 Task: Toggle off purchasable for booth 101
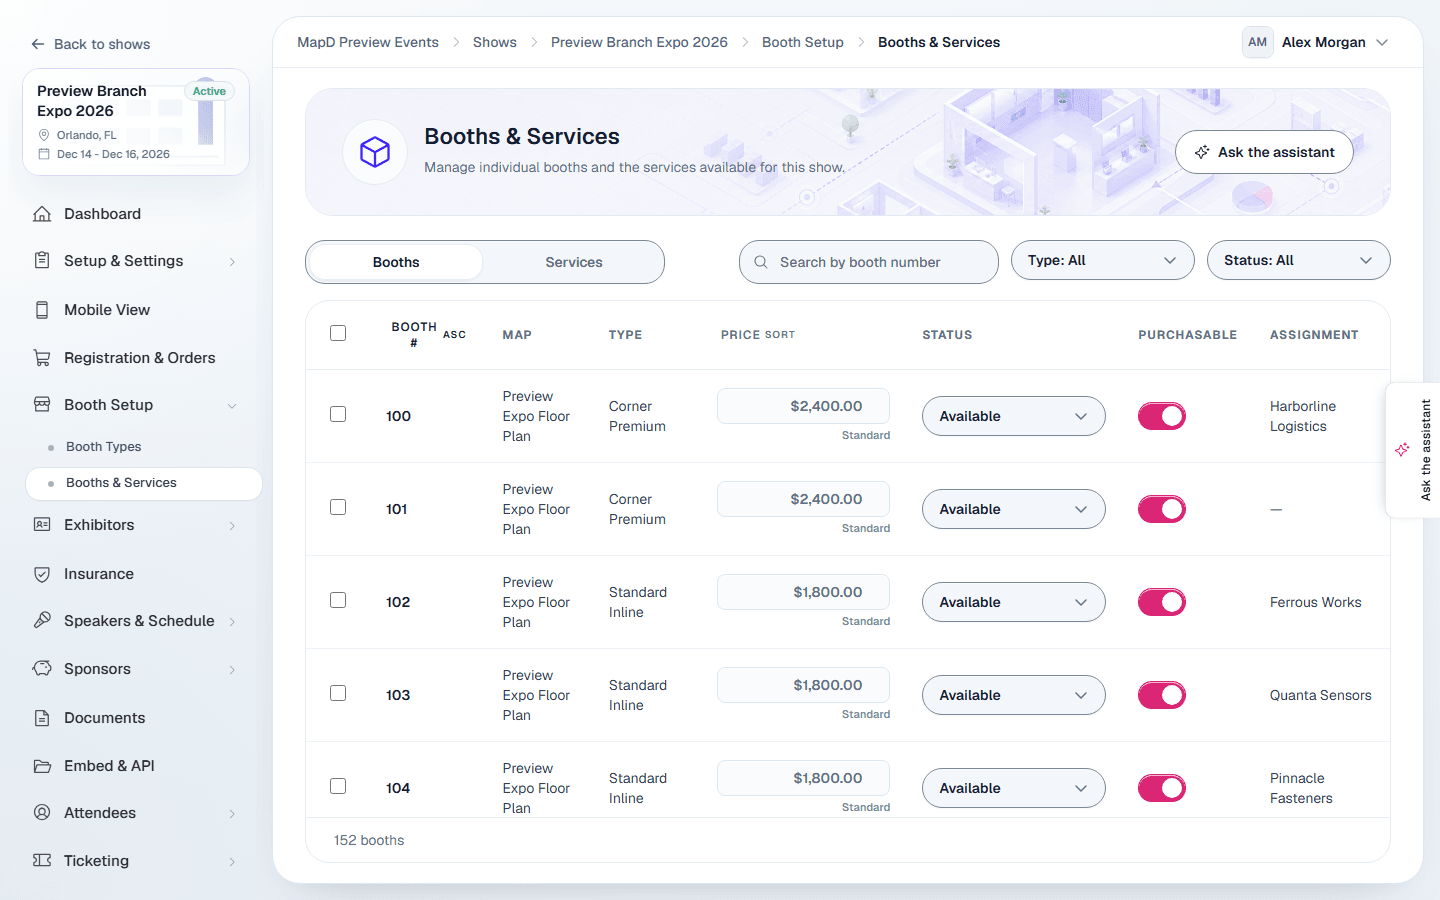[x=1162, y=509]
